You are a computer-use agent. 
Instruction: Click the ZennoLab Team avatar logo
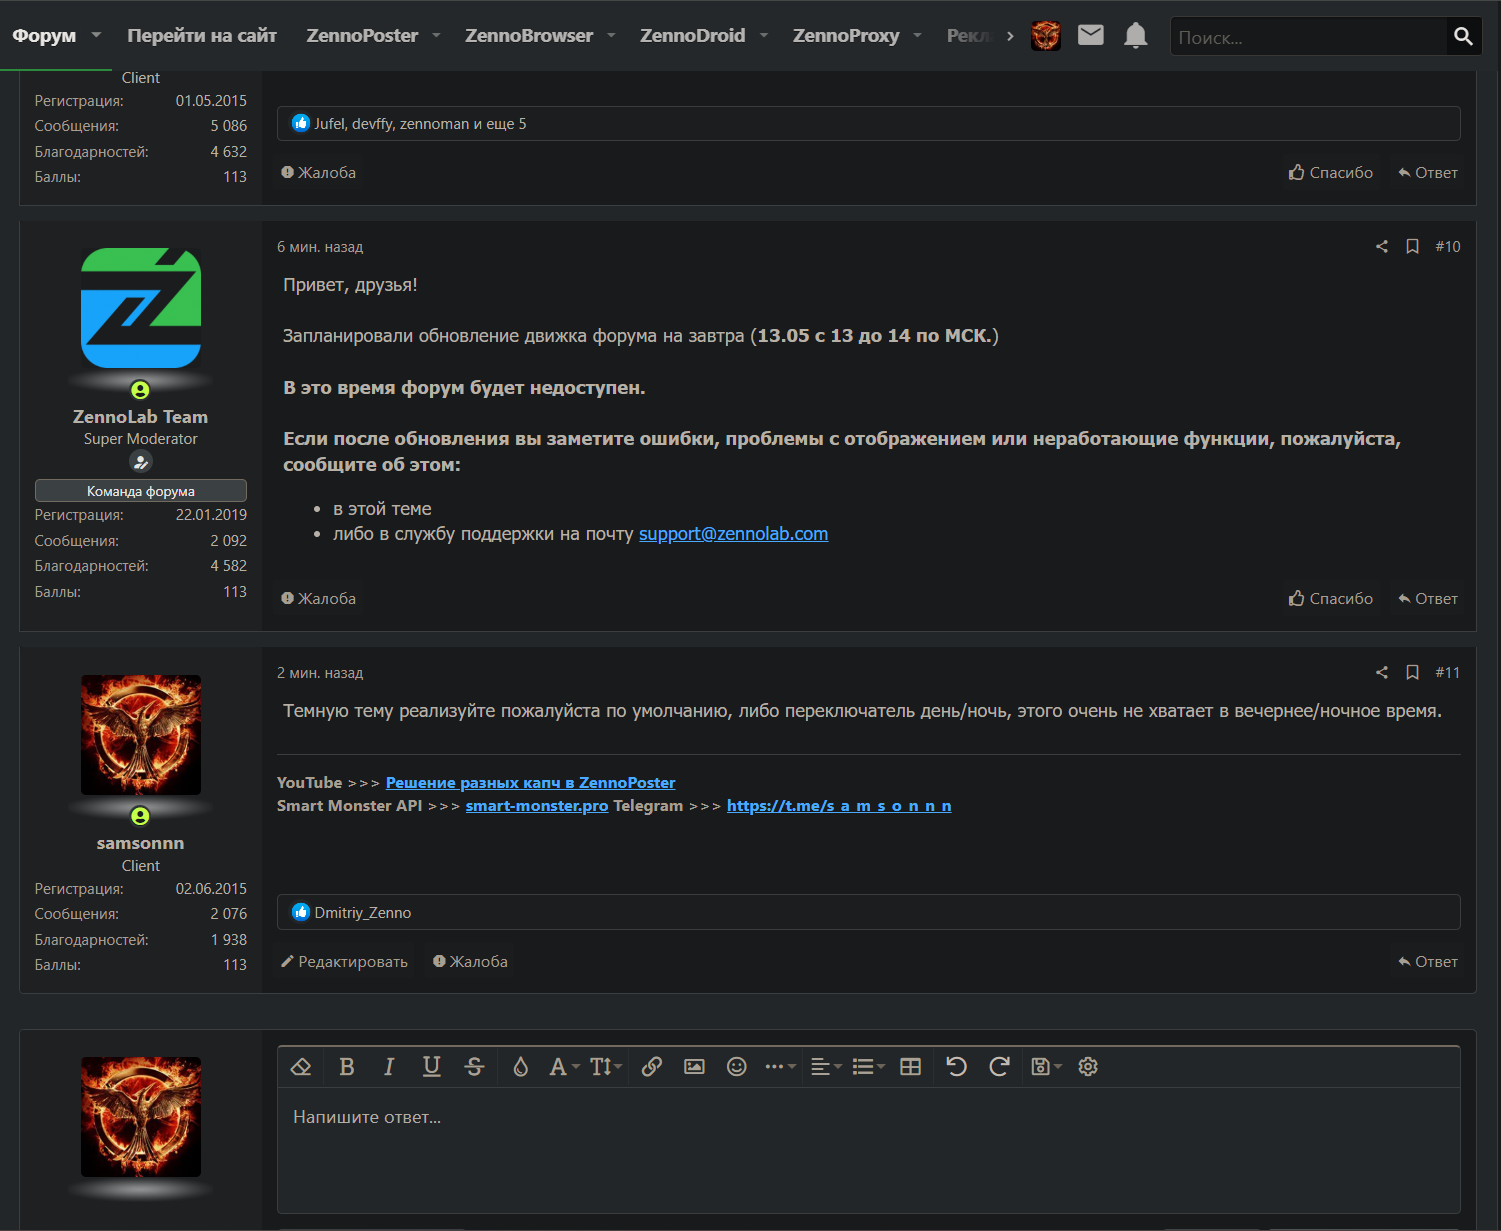[141, 308]
